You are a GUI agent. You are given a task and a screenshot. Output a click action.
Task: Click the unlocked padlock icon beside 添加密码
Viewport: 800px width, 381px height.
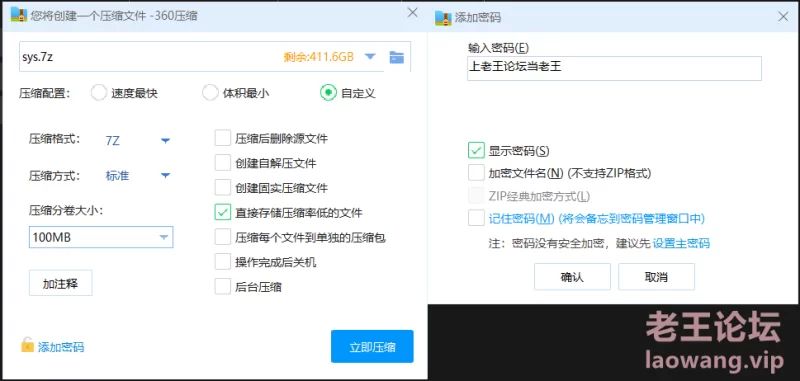click(27, 345)
